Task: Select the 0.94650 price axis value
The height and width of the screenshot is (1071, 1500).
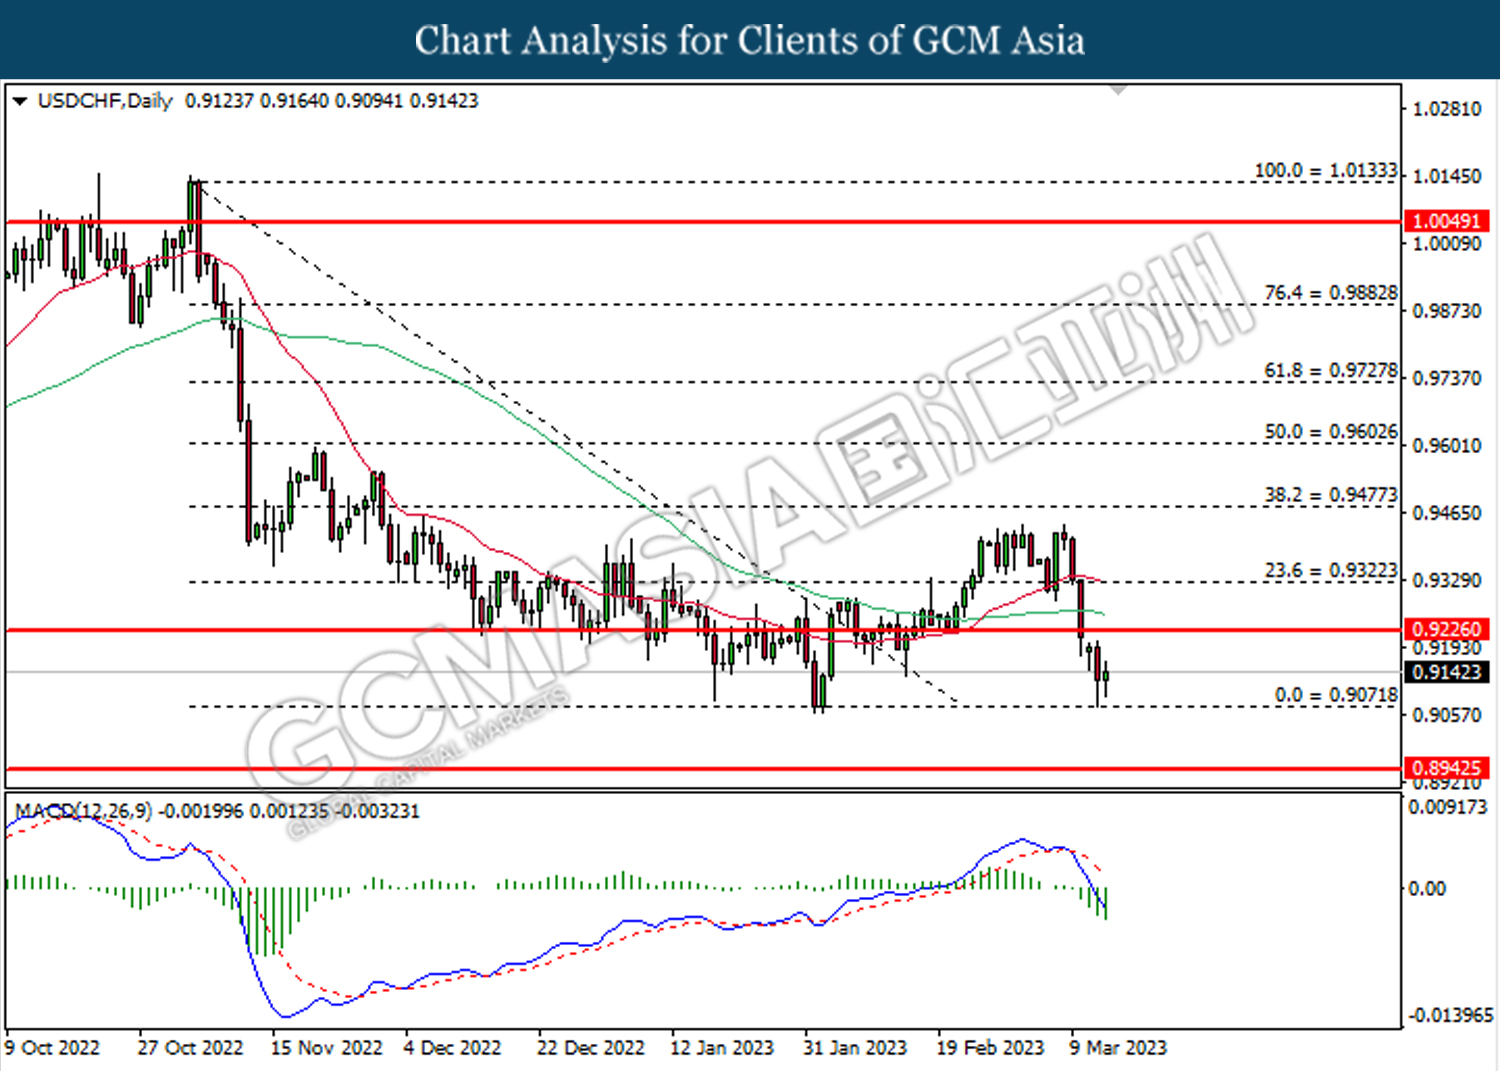Action: (1446, 513)
